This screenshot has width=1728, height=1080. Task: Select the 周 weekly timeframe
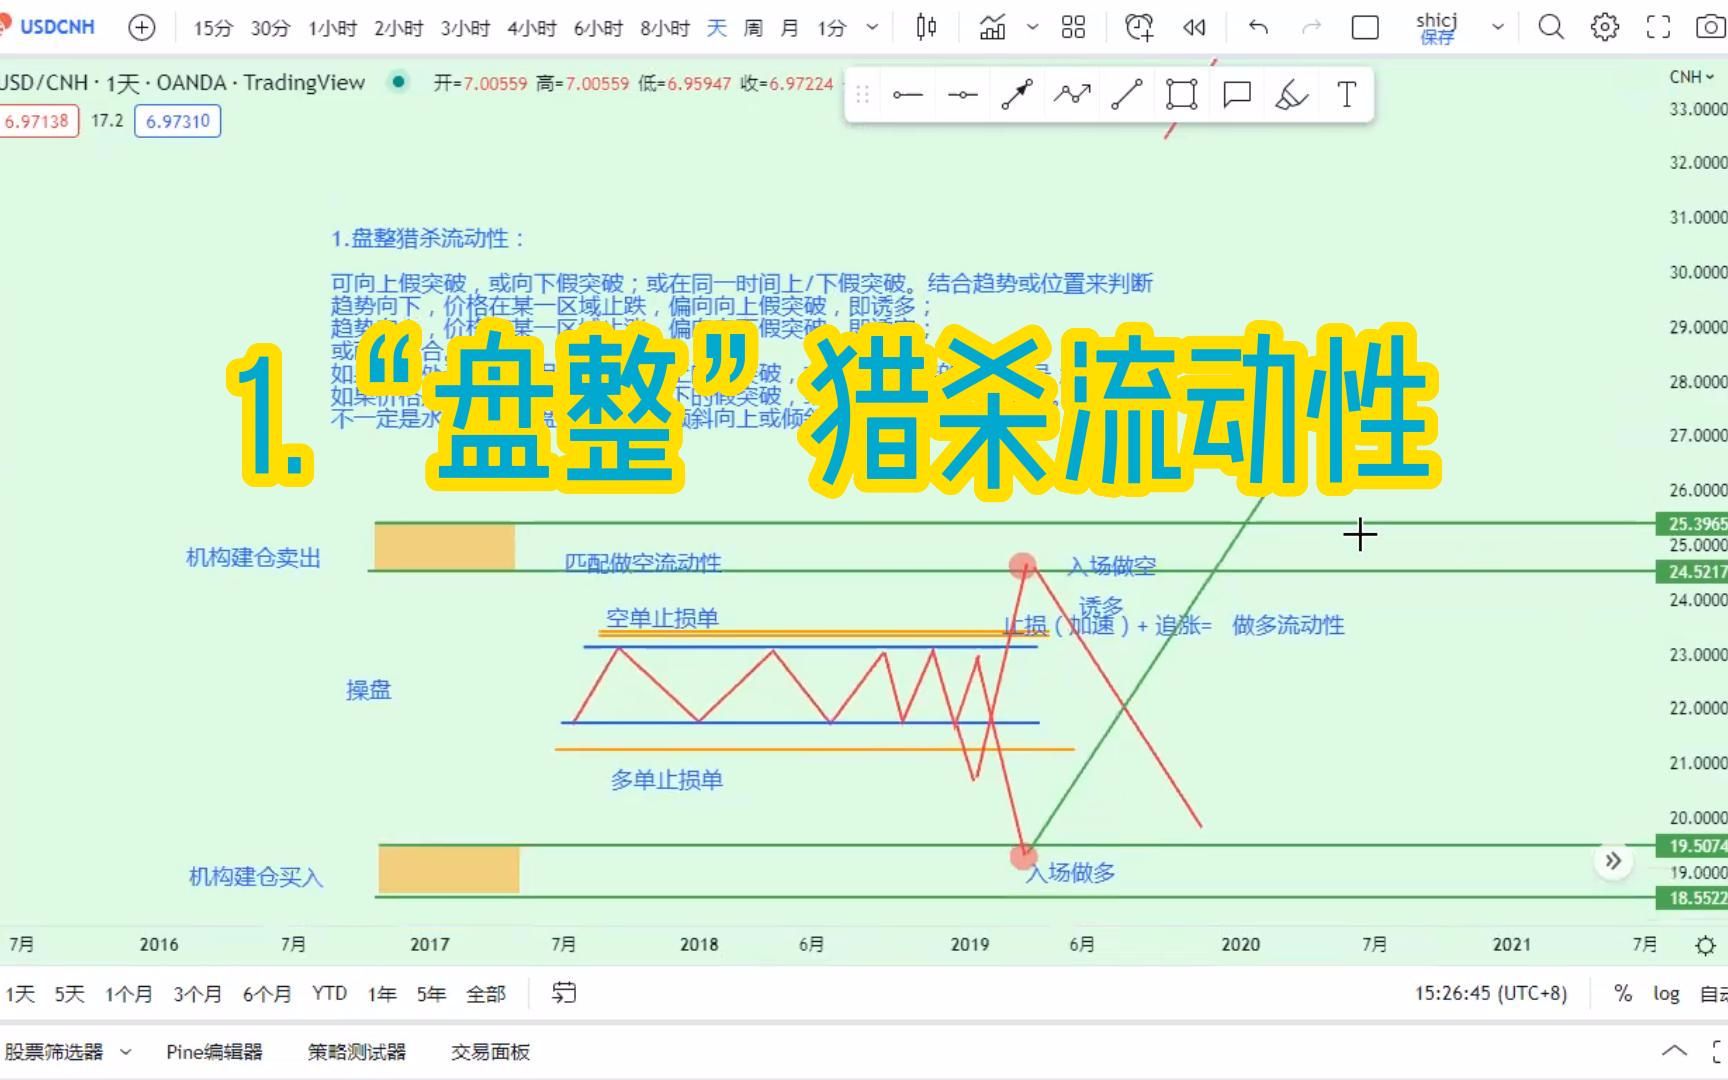[x=754, y=28]
